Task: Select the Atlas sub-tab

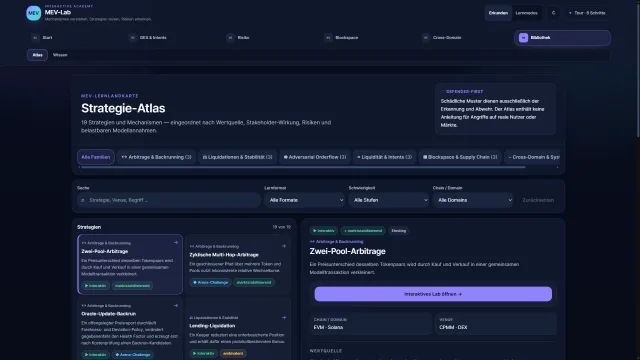Action: pyautogui.click(x=38, y=55)
